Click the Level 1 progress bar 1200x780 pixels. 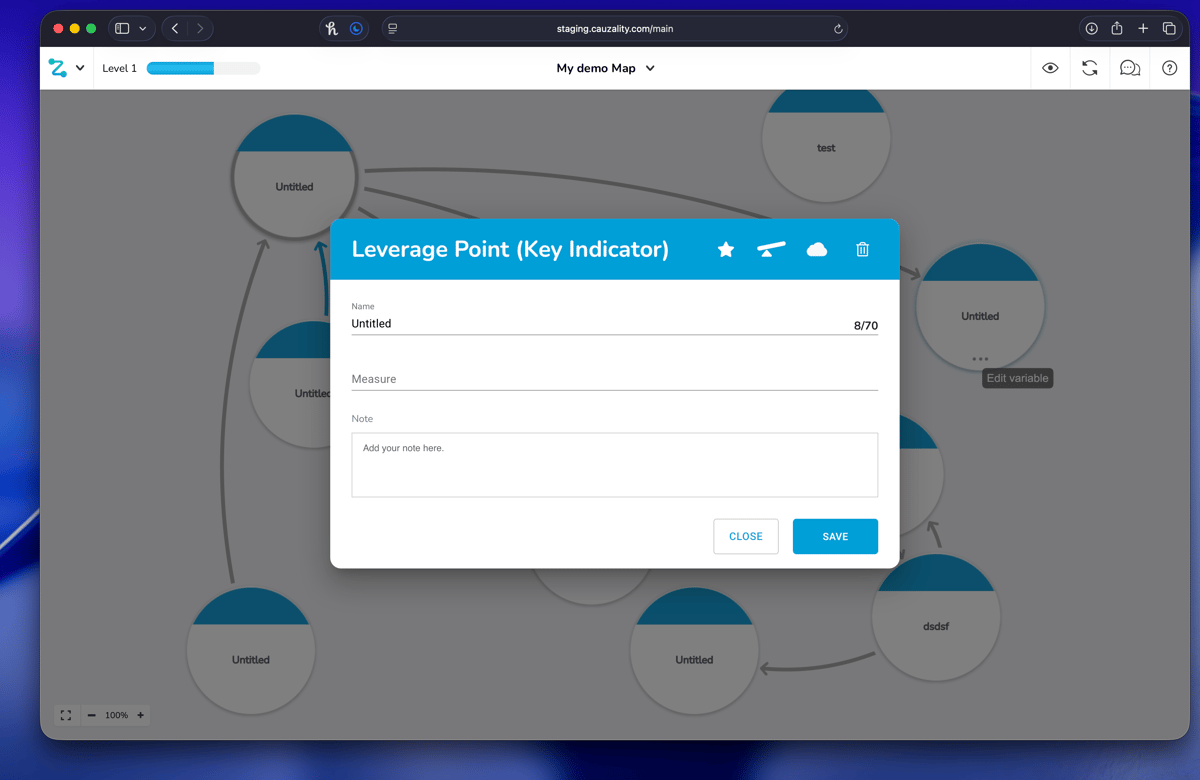coord(203,68)
